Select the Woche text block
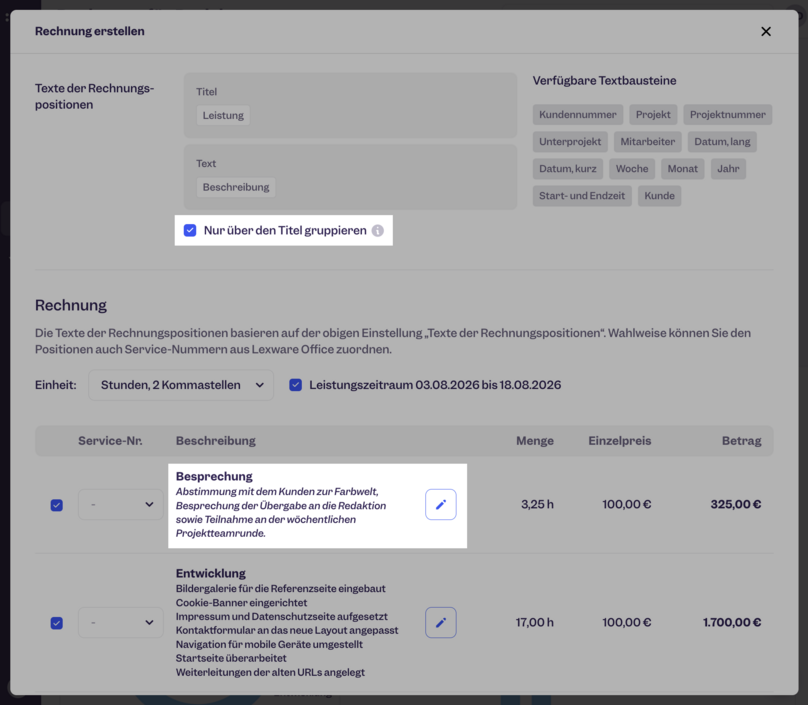 [632, 169]
